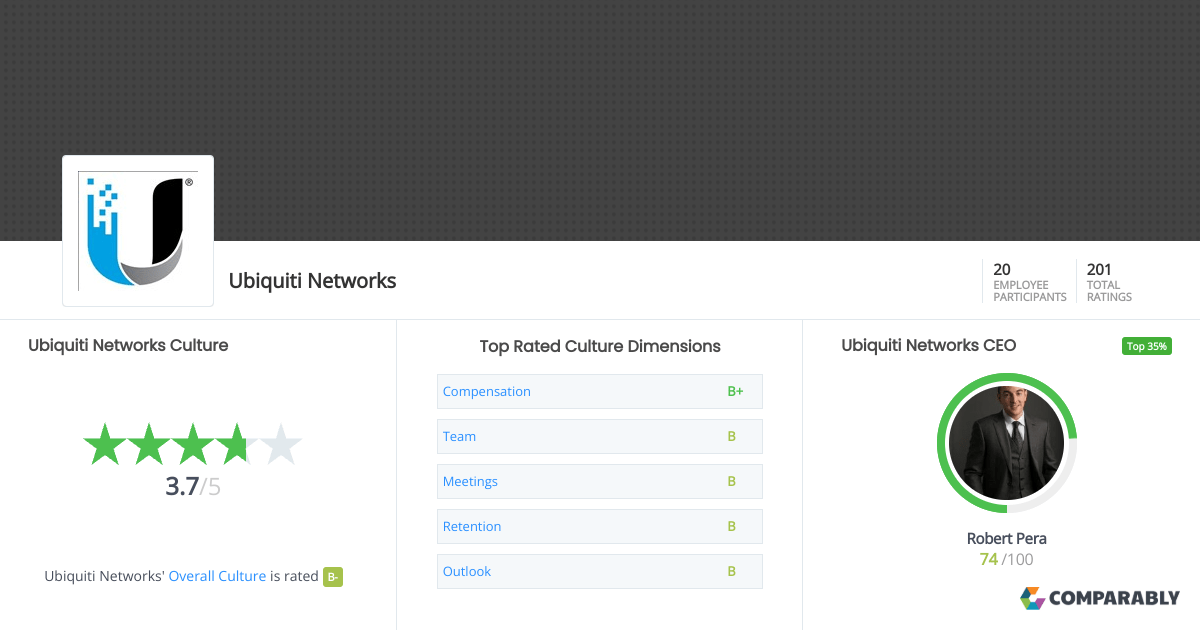Click the Ubiquiti Networks company logo
Image resolution: width=1200 pixels, height=630 pixels.
coord(137,229)
